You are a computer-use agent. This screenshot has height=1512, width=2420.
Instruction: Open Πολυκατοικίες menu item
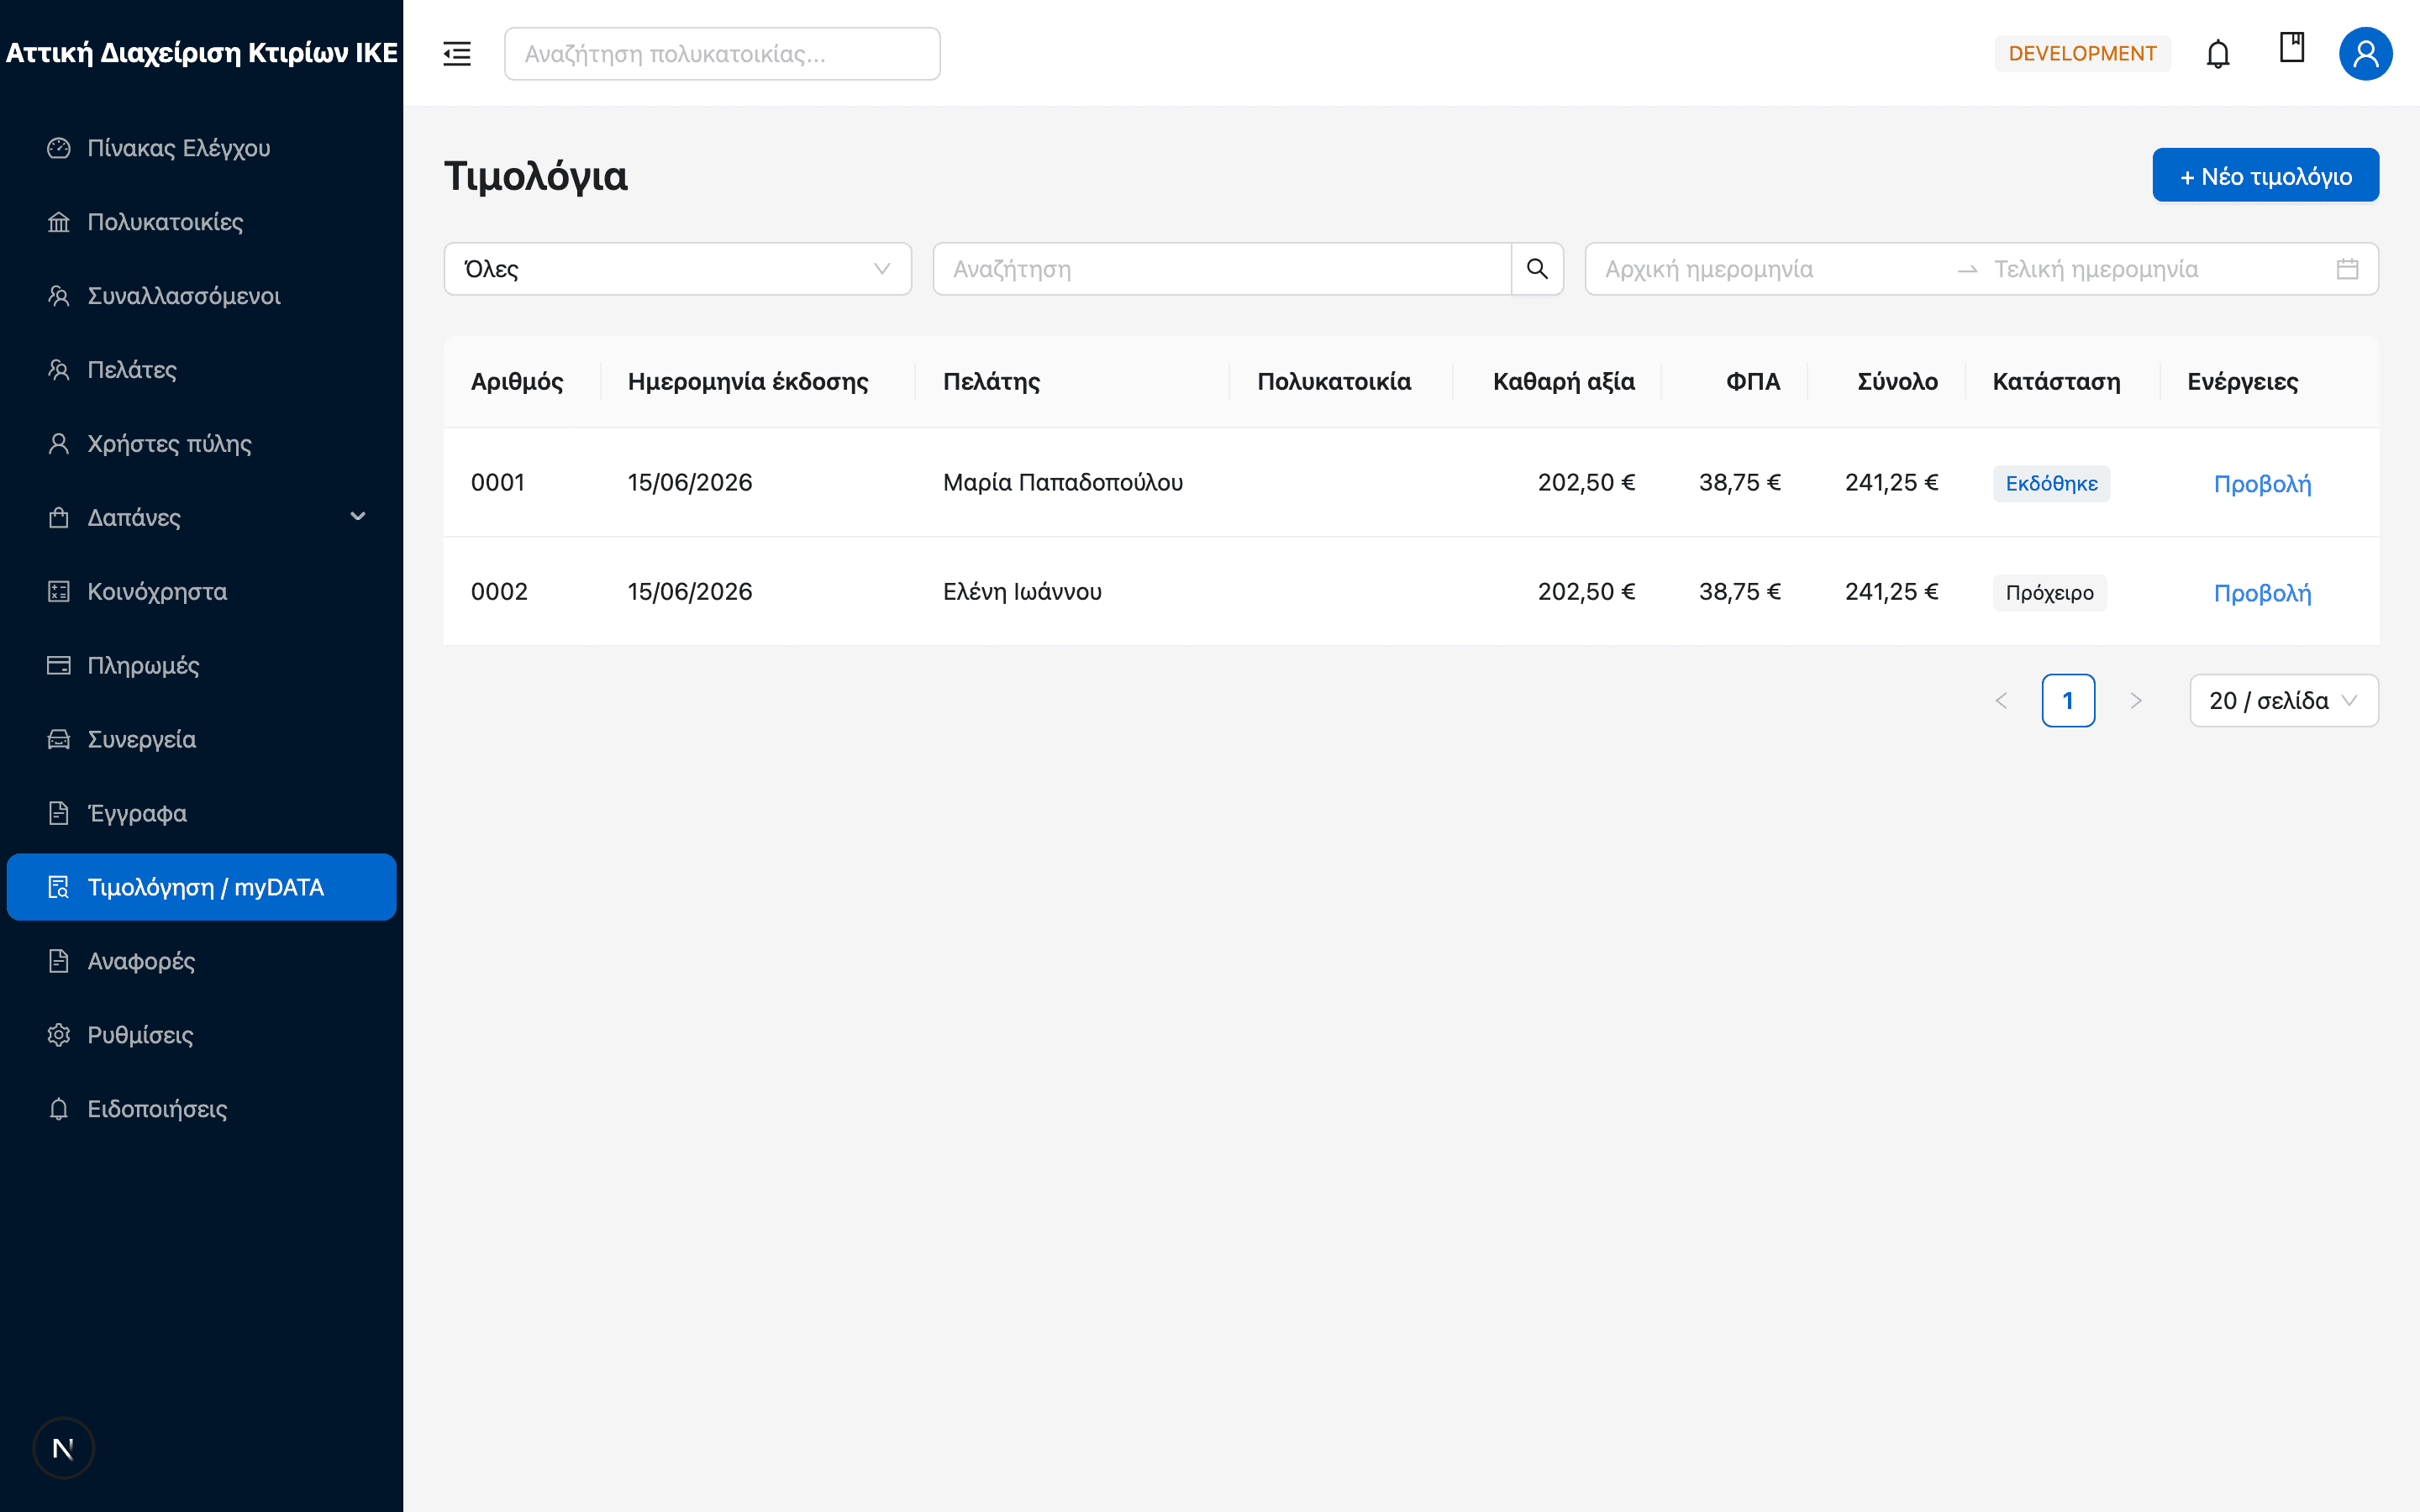tap(201, 222)
